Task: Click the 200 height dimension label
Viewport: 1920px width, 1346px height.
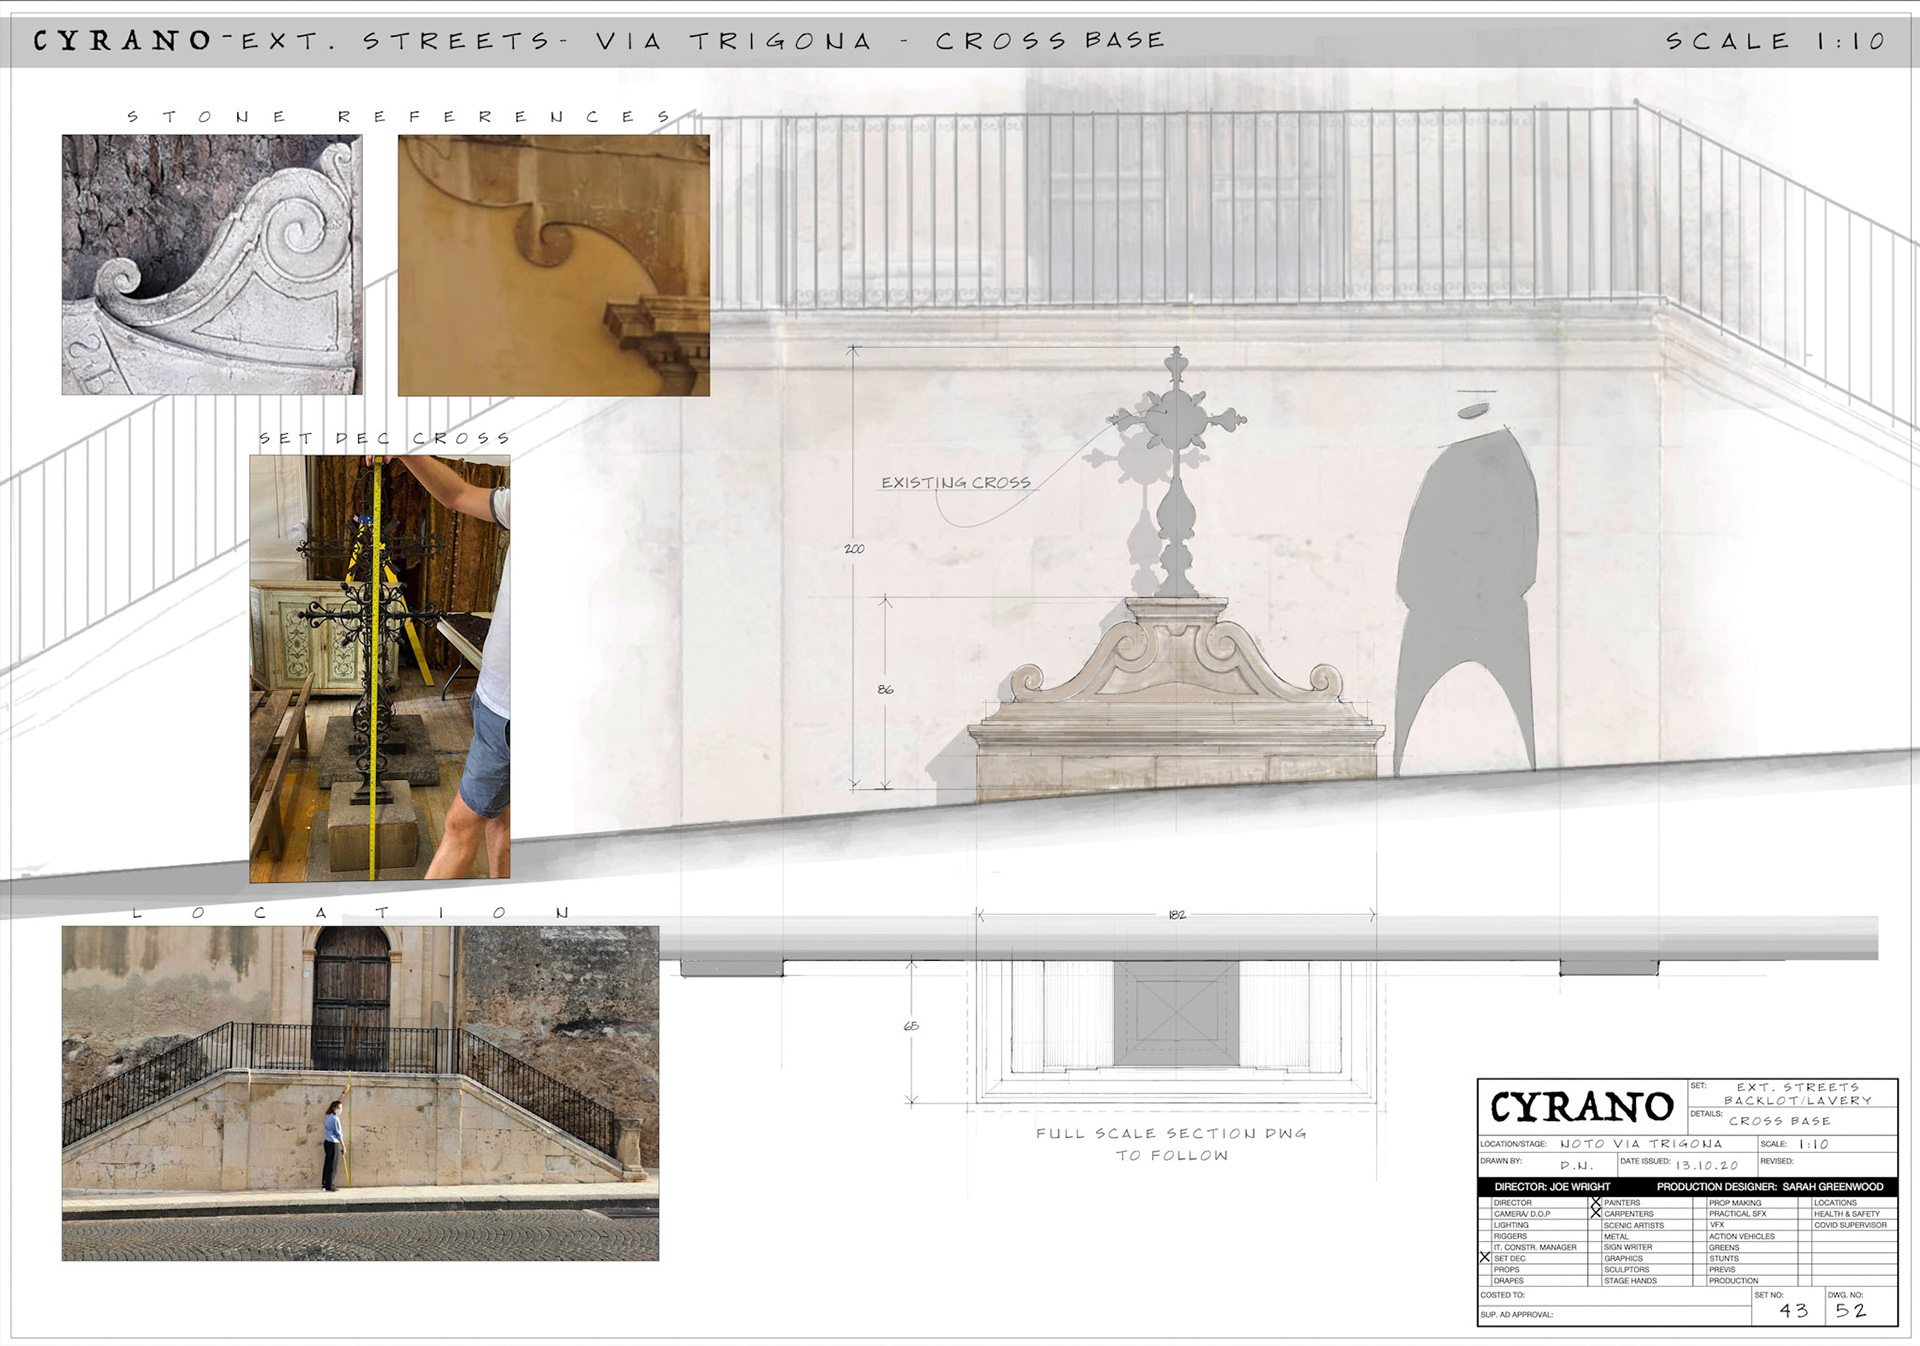Action: (854, 548)
